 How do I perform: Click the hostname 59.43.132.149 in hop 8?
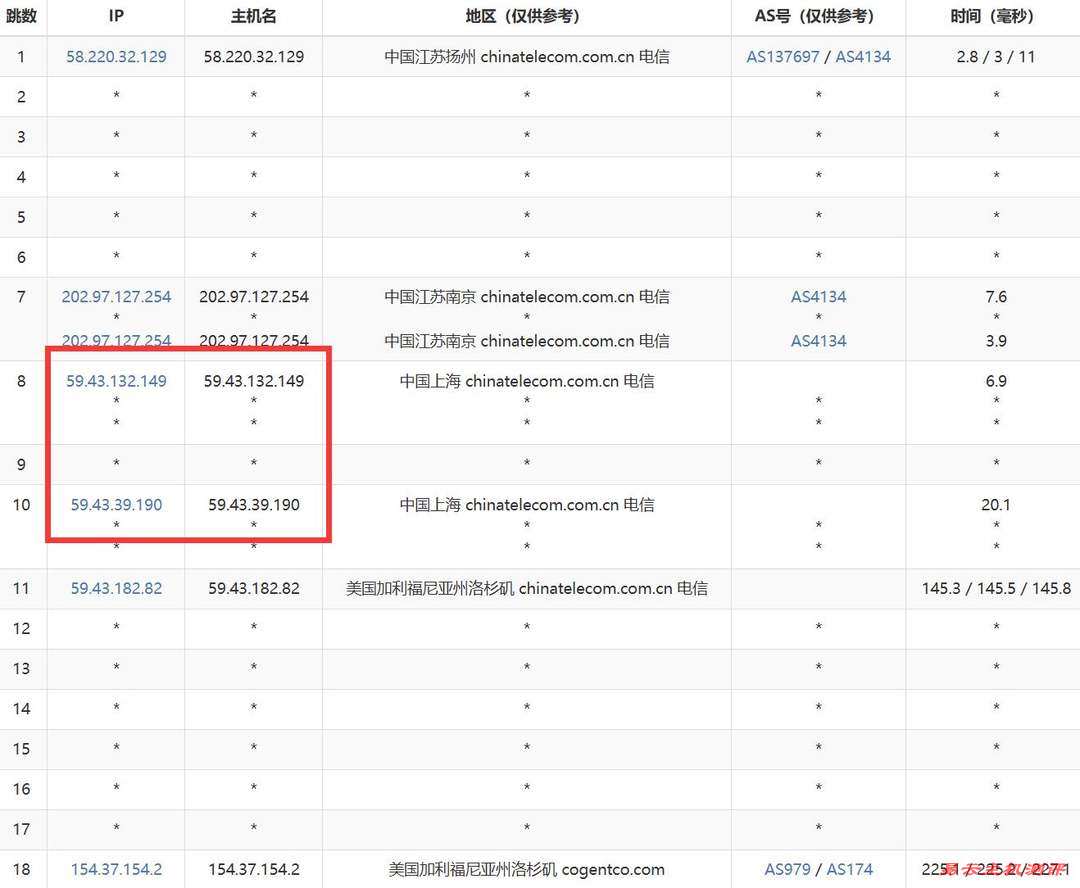pyautogui.click(x=252, y=380)
